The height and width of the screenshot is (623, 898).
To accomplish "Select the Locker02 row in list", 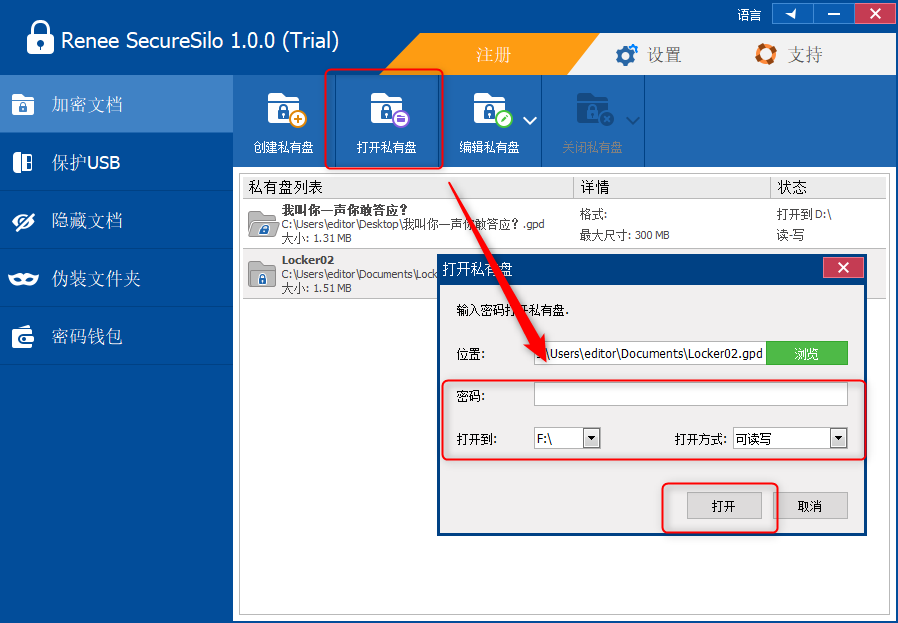I will [x=340, y=274].
